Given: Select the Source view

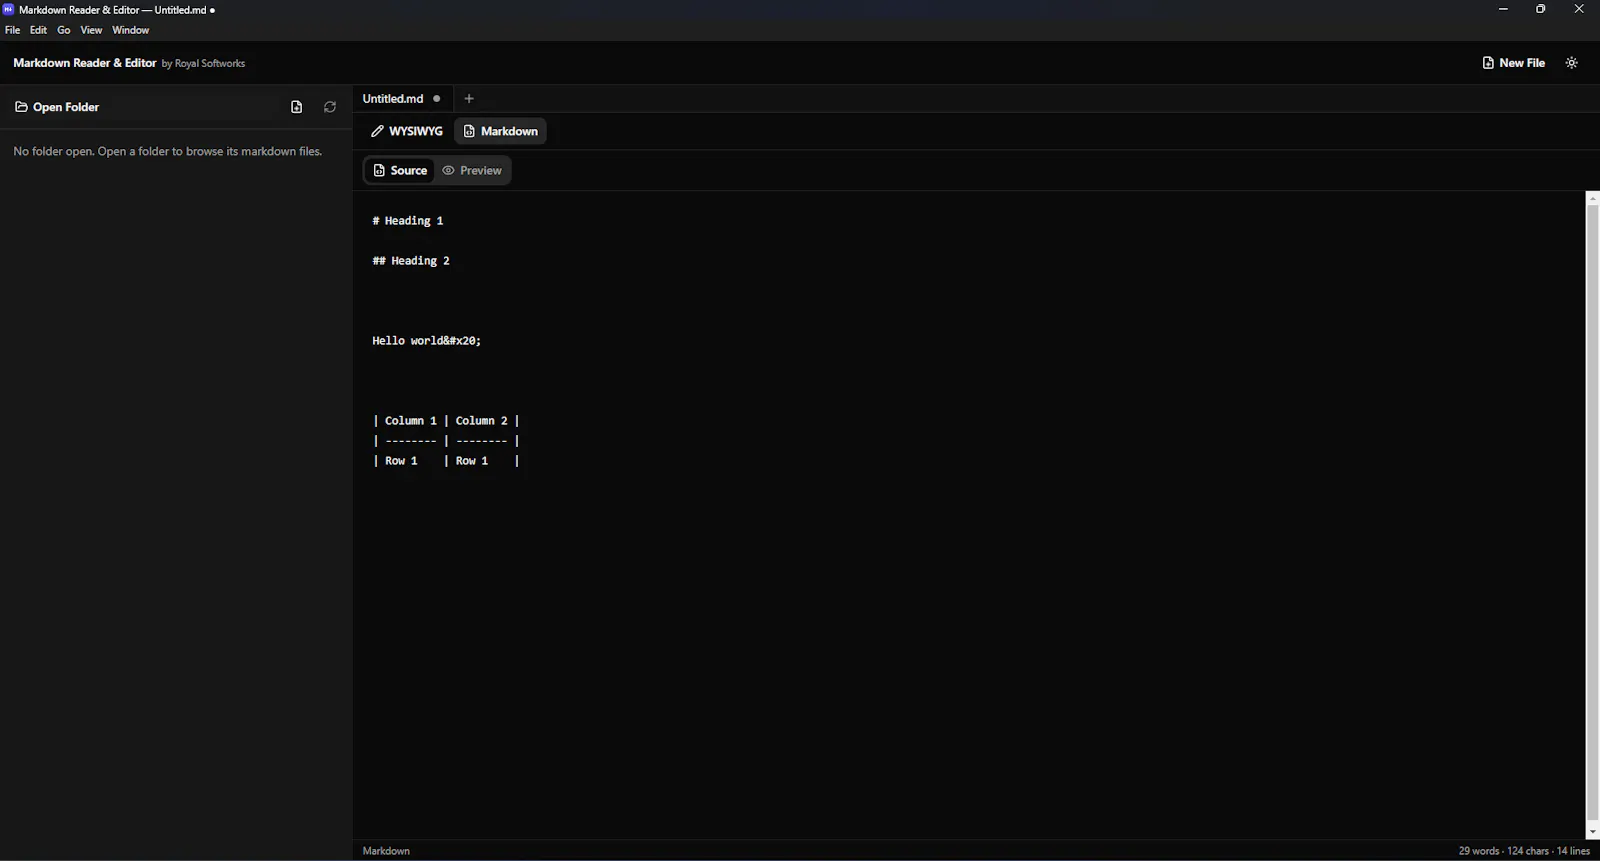Looking at the screenshot, I should pos(400,171).
